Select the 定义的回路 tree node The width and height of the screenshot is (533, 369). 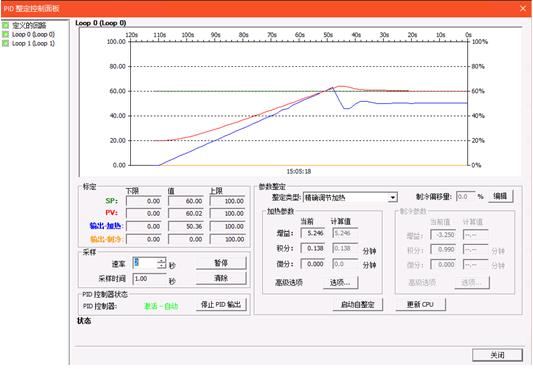click(29, 25)
